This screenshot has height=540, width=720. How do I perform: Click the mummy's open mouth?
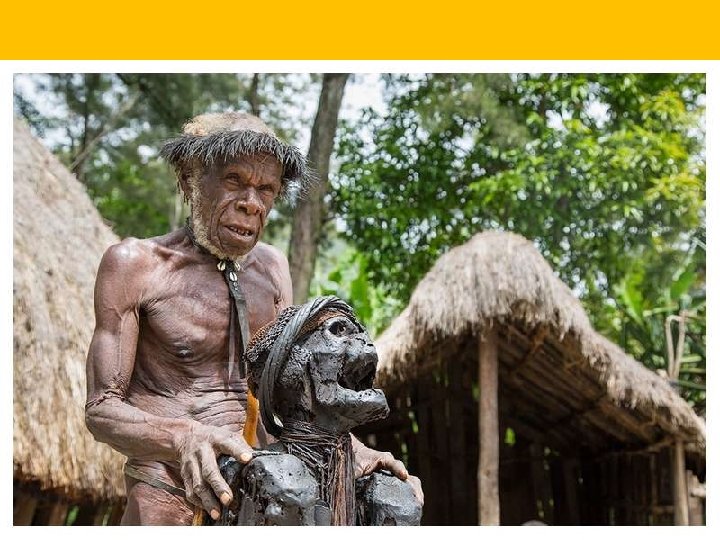coord(363,370)
